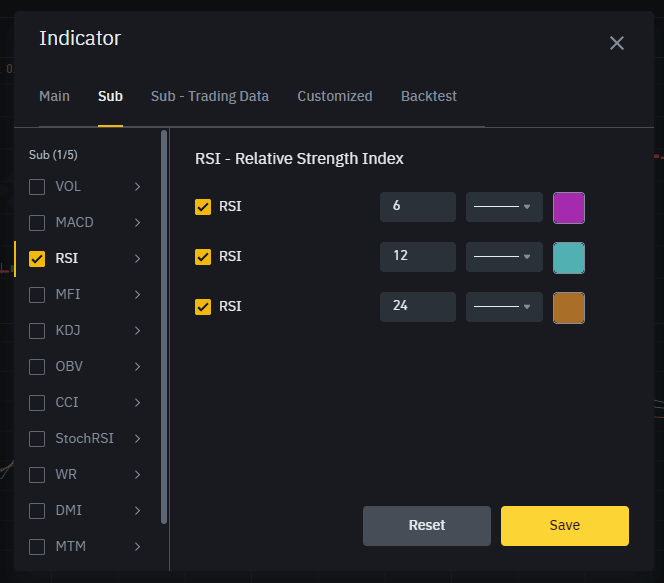Click the chevron arrow beside StochRSI

[137, 439]
